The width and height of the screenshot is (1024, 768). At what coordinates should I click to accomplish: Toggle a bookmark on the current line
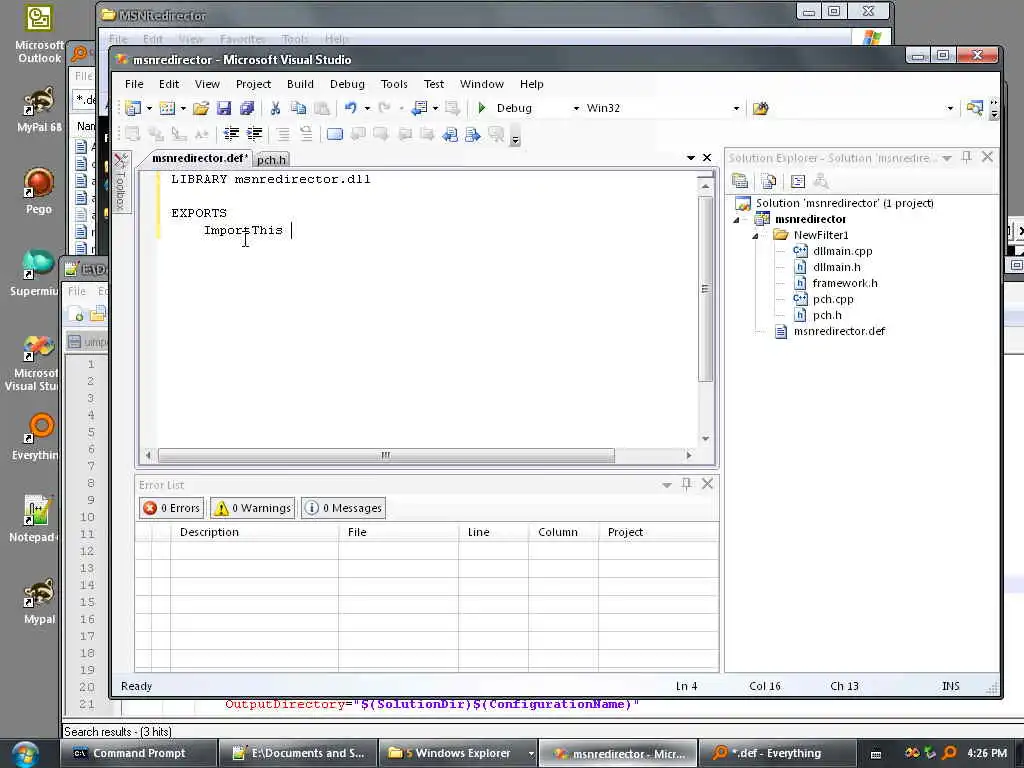click(334, 135)
